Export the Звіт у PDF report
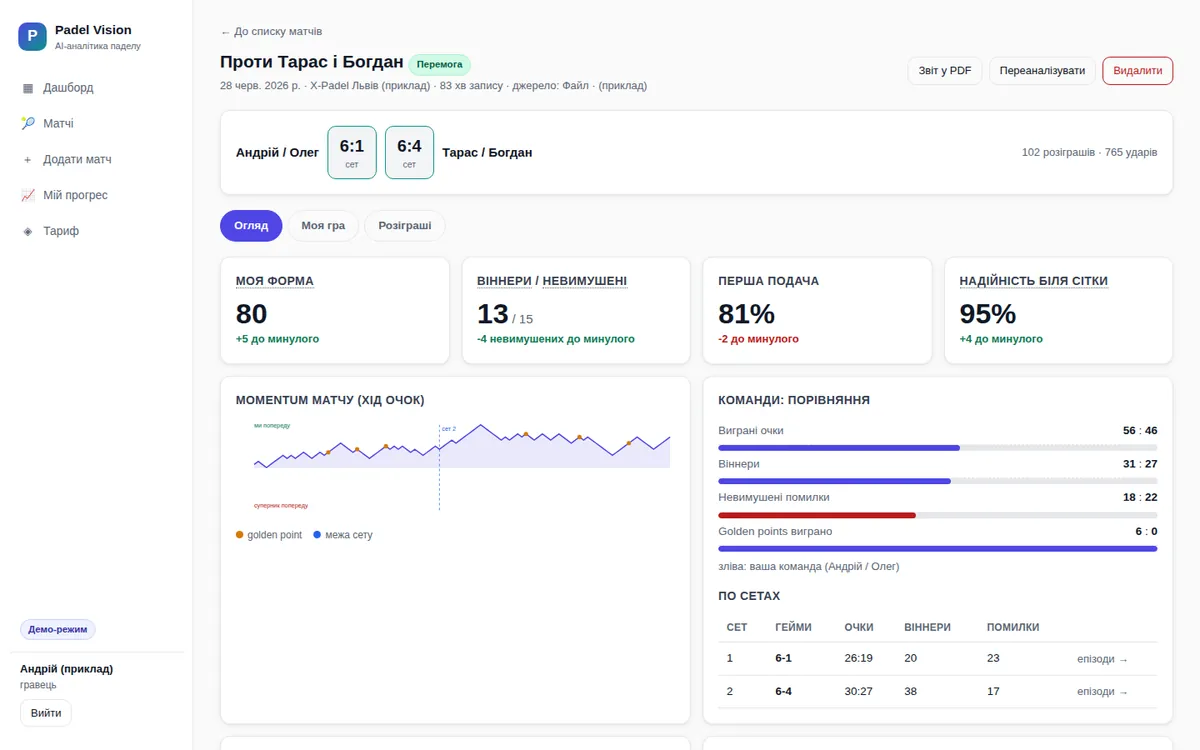 point(945,71)
